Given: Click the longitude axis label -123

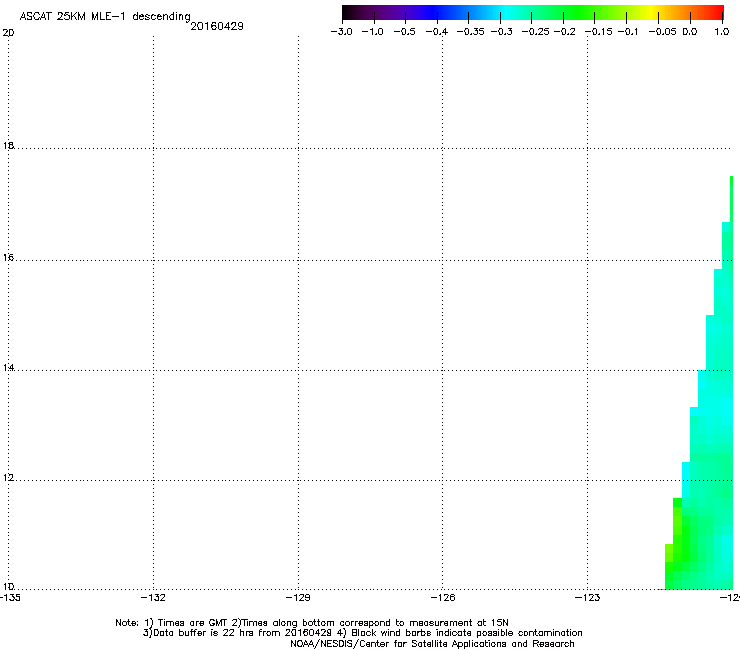Looking at the screenshot, I should click(x=588, y=598).
